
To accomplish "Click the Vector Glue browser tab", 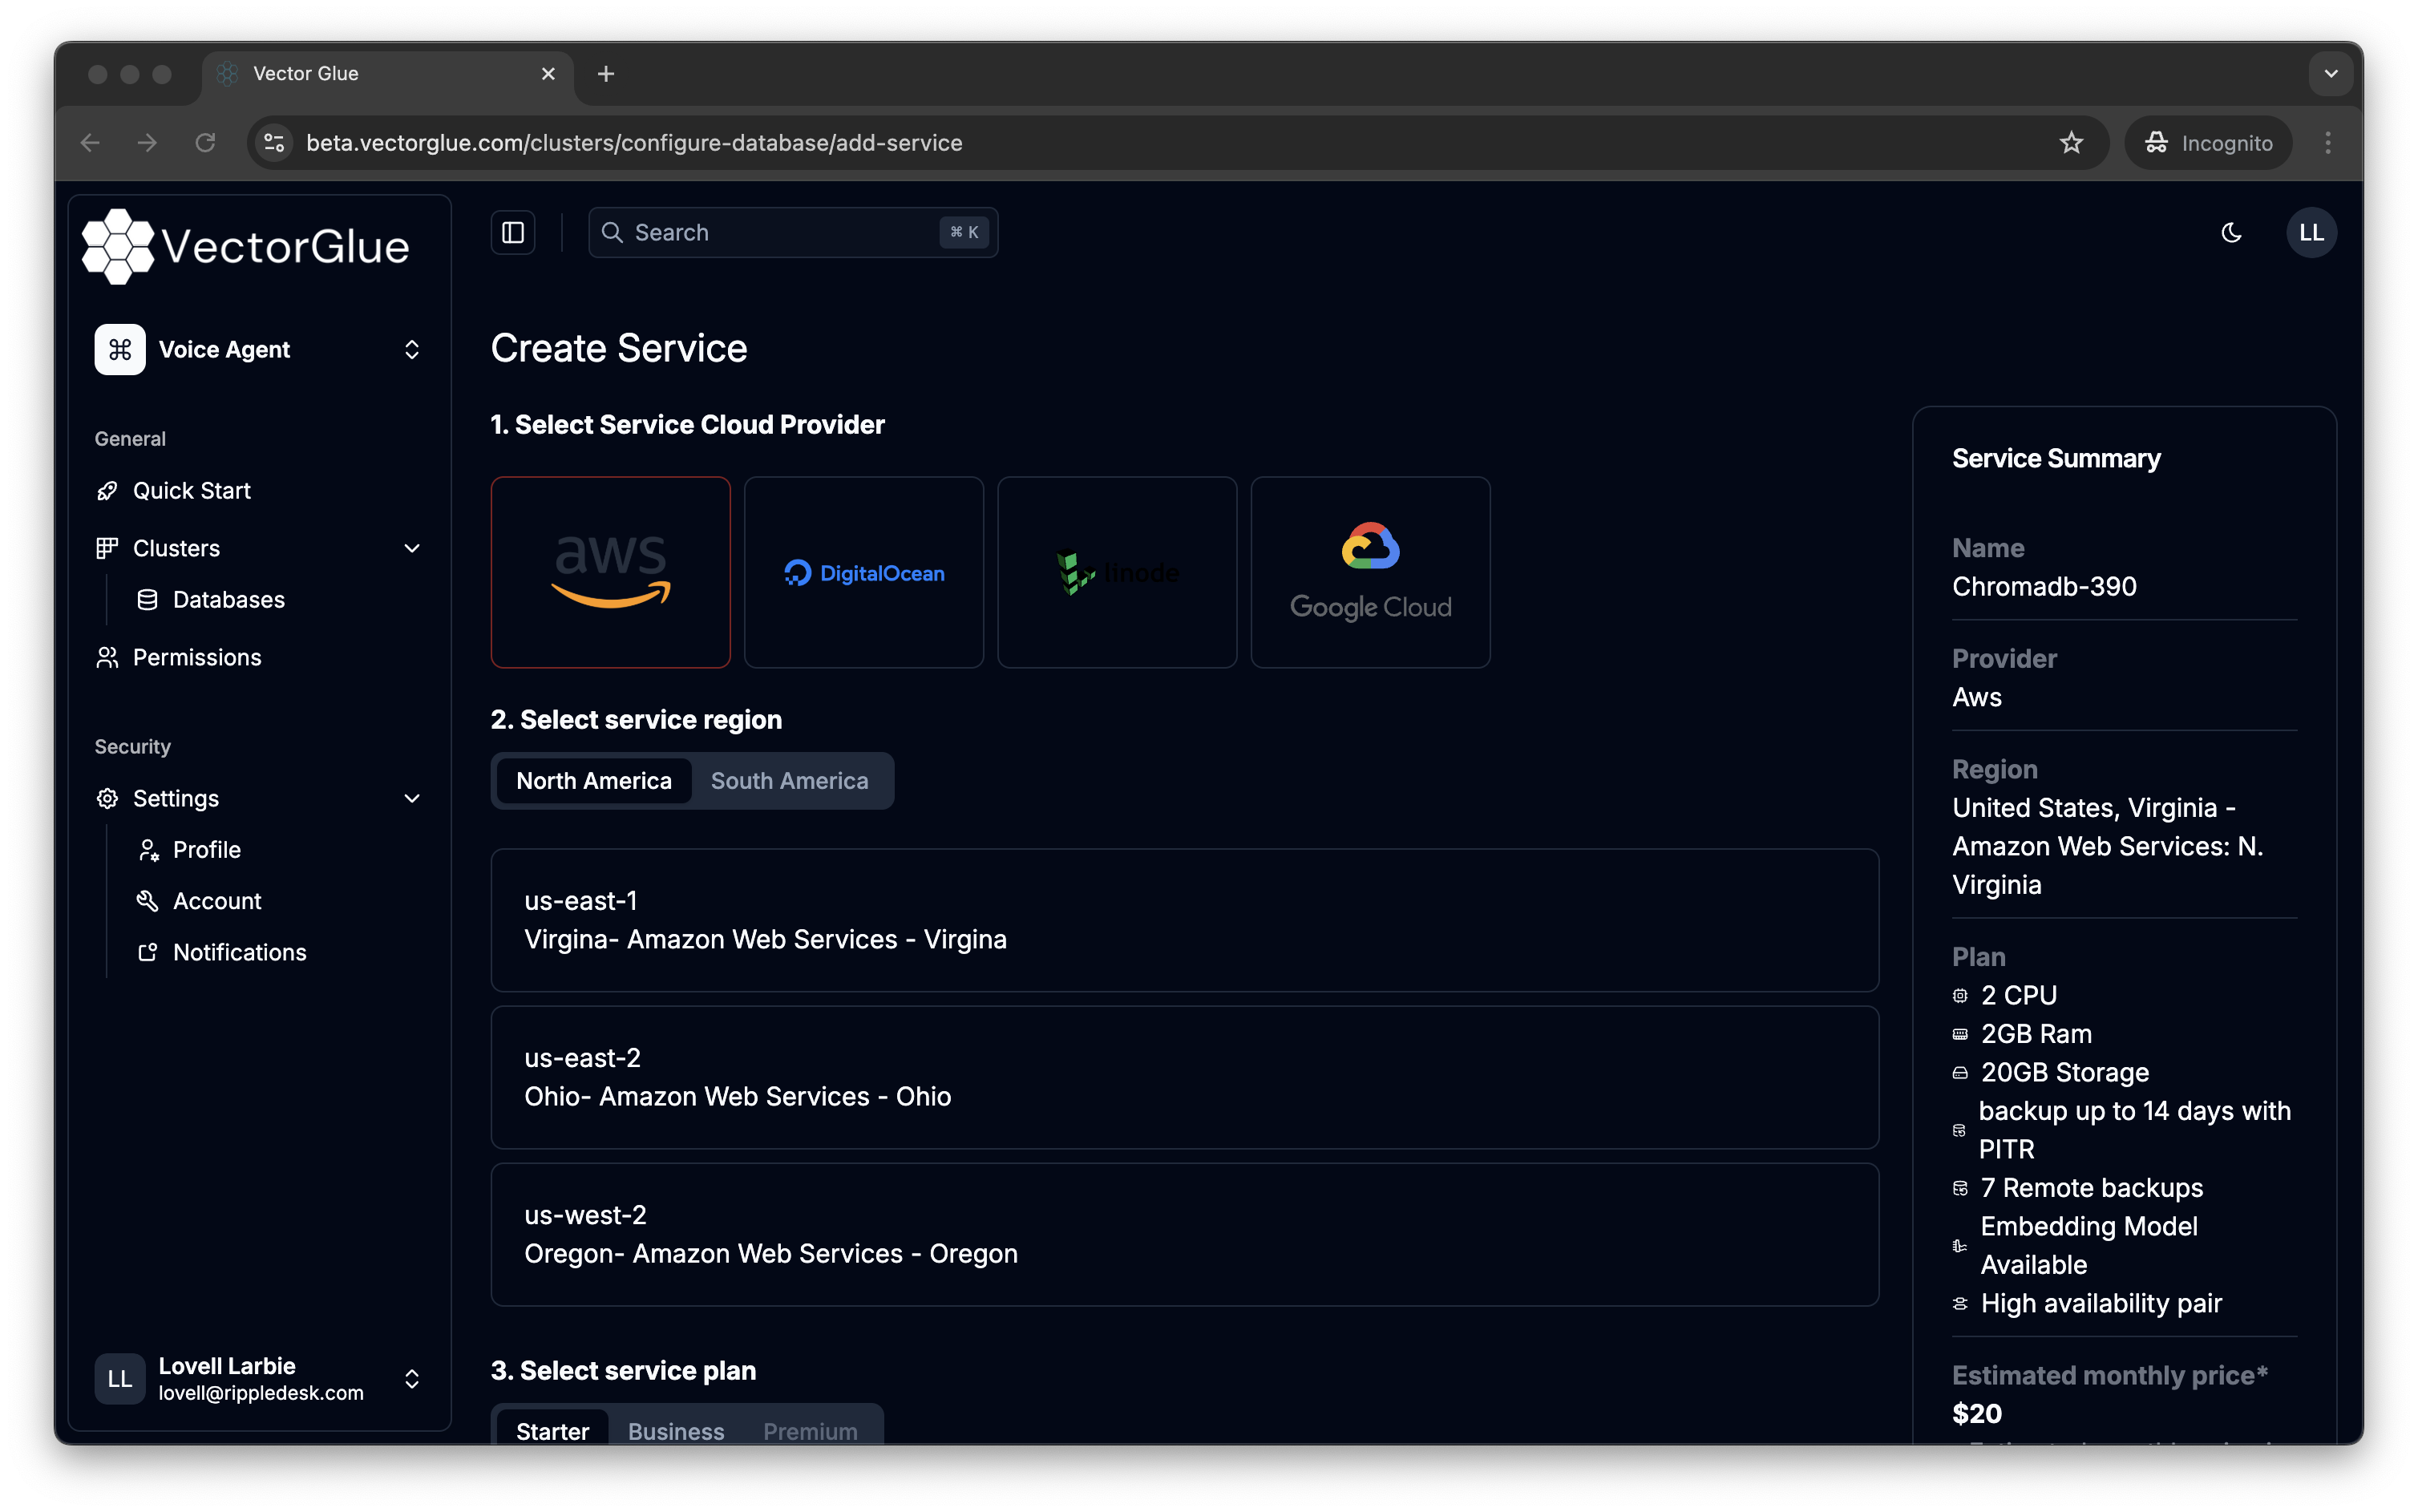I will click(388, 74).
